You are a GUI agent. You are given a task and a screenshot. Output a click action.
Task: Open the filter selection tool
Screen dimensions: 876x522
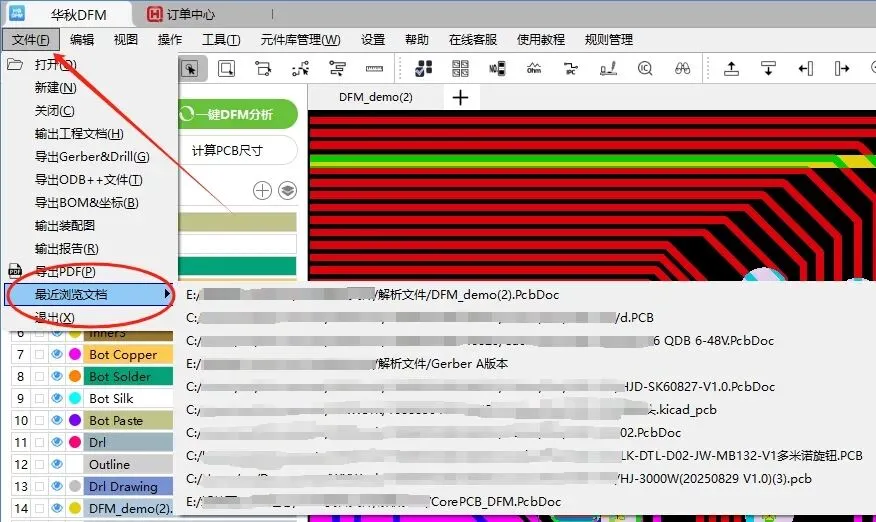[x=337, y=69]
